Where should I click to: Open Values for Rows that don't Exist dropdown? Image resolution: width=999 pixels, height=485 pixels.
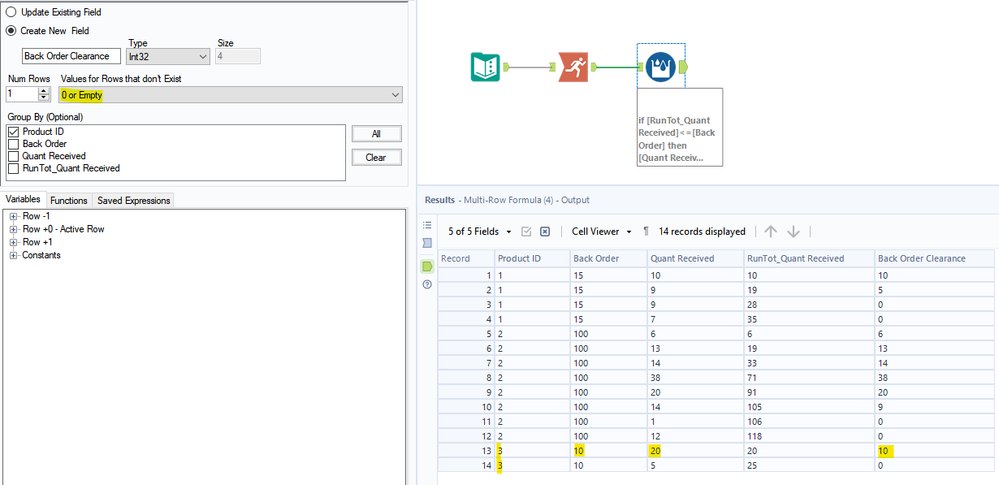231,95
